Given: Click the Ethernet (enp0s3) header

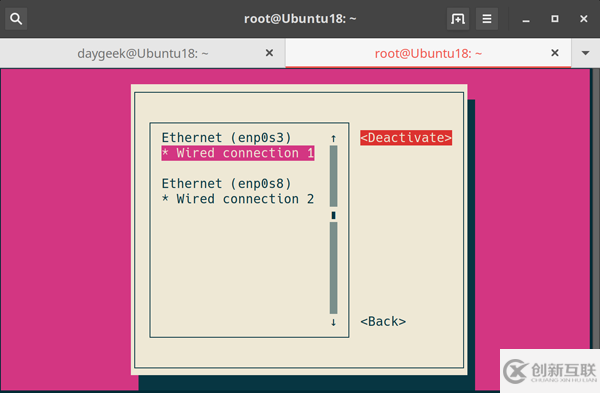Looking at the screenshot, I should [x=226, y=138].
